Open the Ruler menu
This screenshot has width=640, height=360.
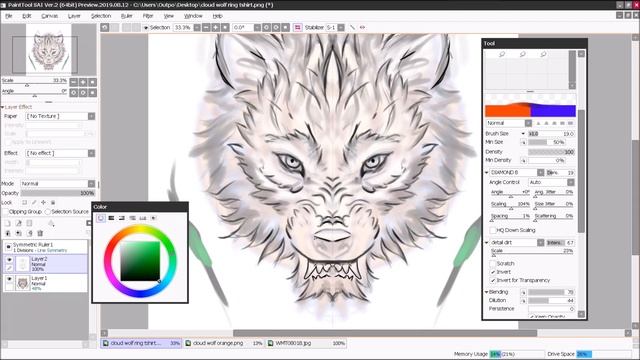point(127,16)
